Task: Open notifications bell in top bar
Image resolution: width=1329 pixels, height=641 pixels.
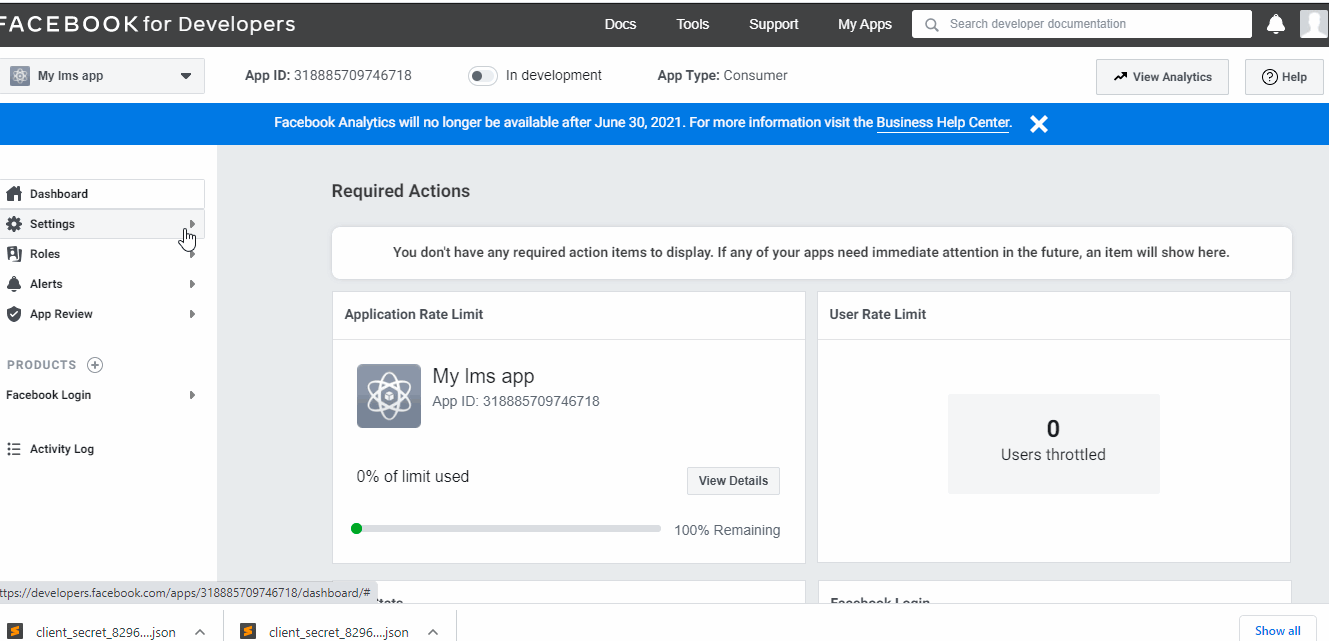Action: point(1276,24)
